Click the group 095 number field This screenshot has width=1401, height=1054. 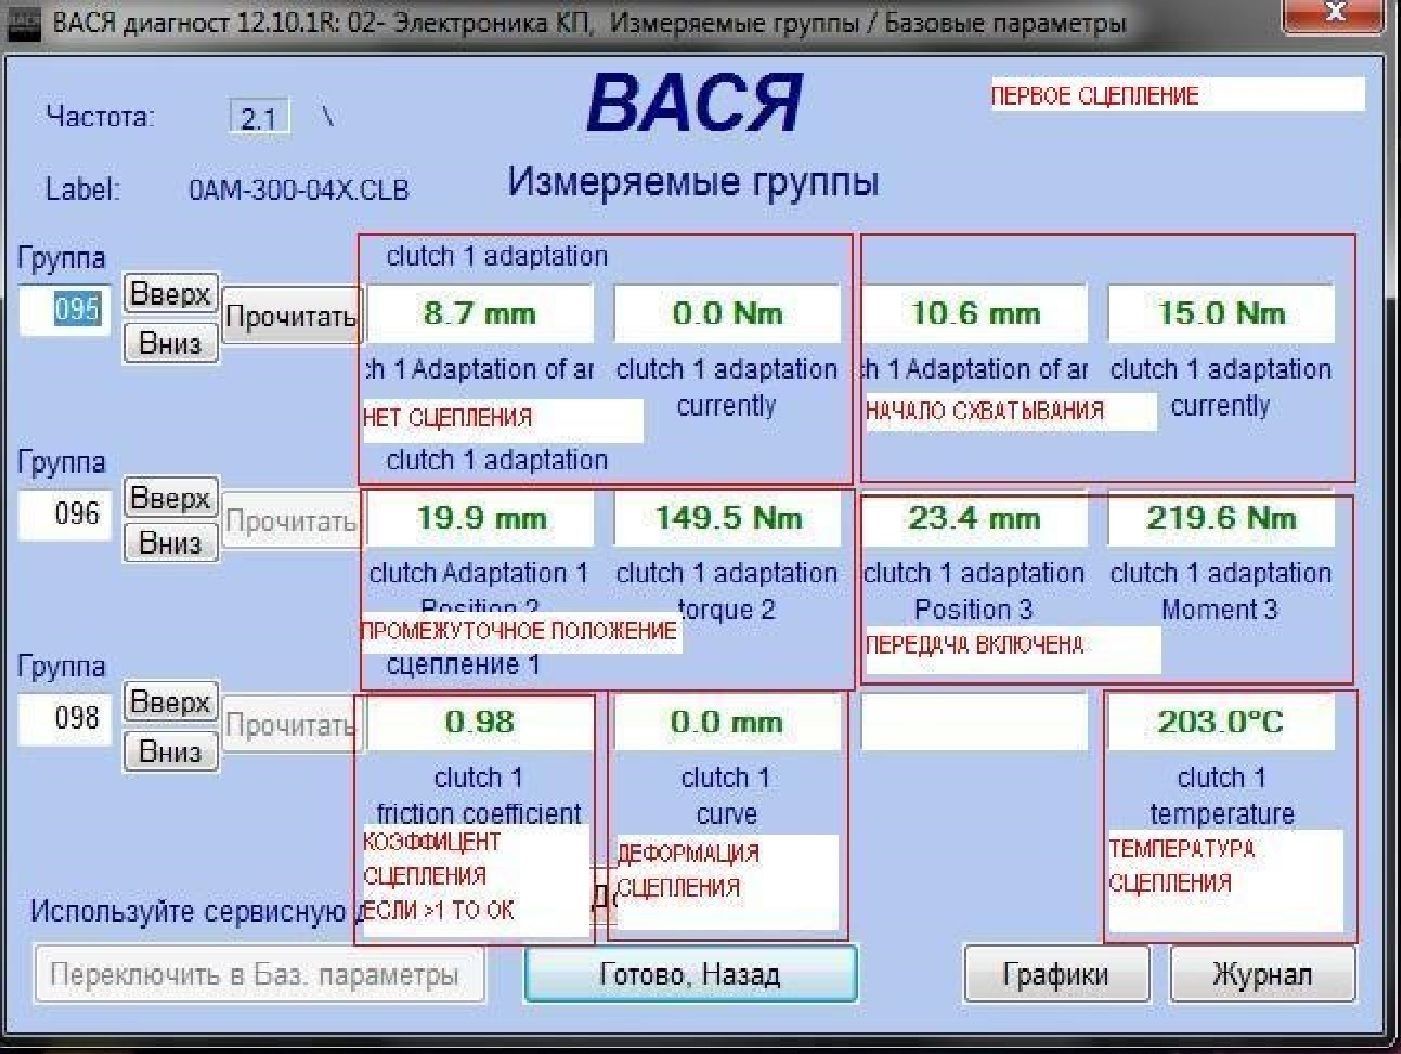[x=64, y=310]
